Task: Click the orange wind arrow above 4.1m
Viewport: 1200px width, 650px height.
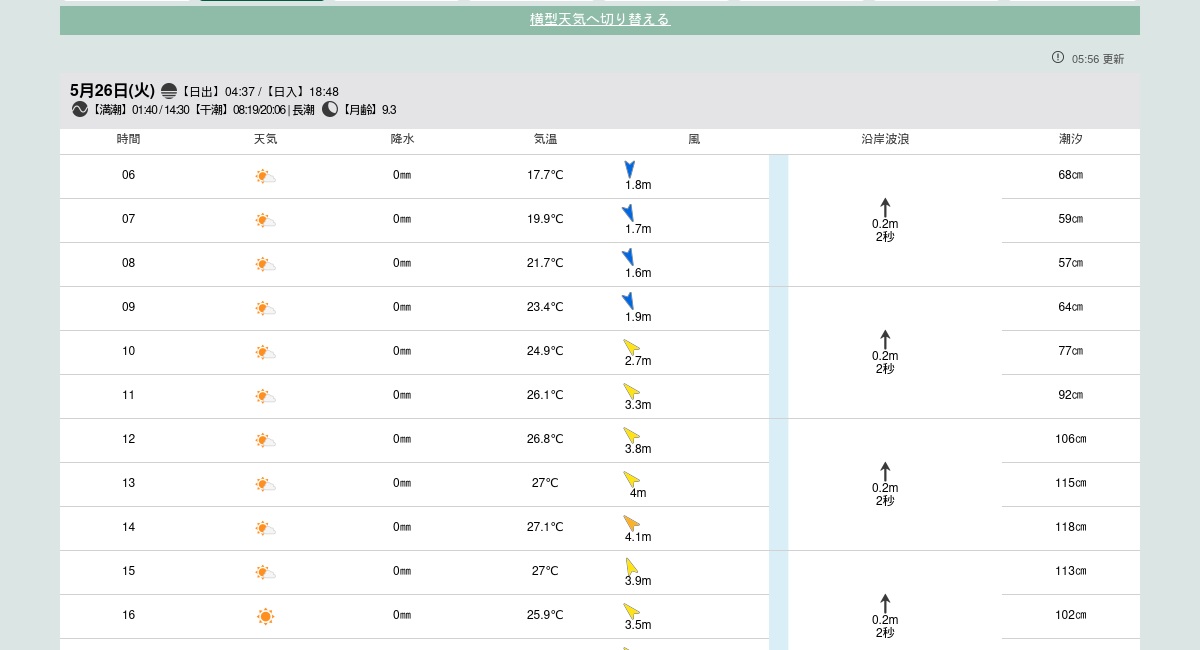Action: click(632, 523)
